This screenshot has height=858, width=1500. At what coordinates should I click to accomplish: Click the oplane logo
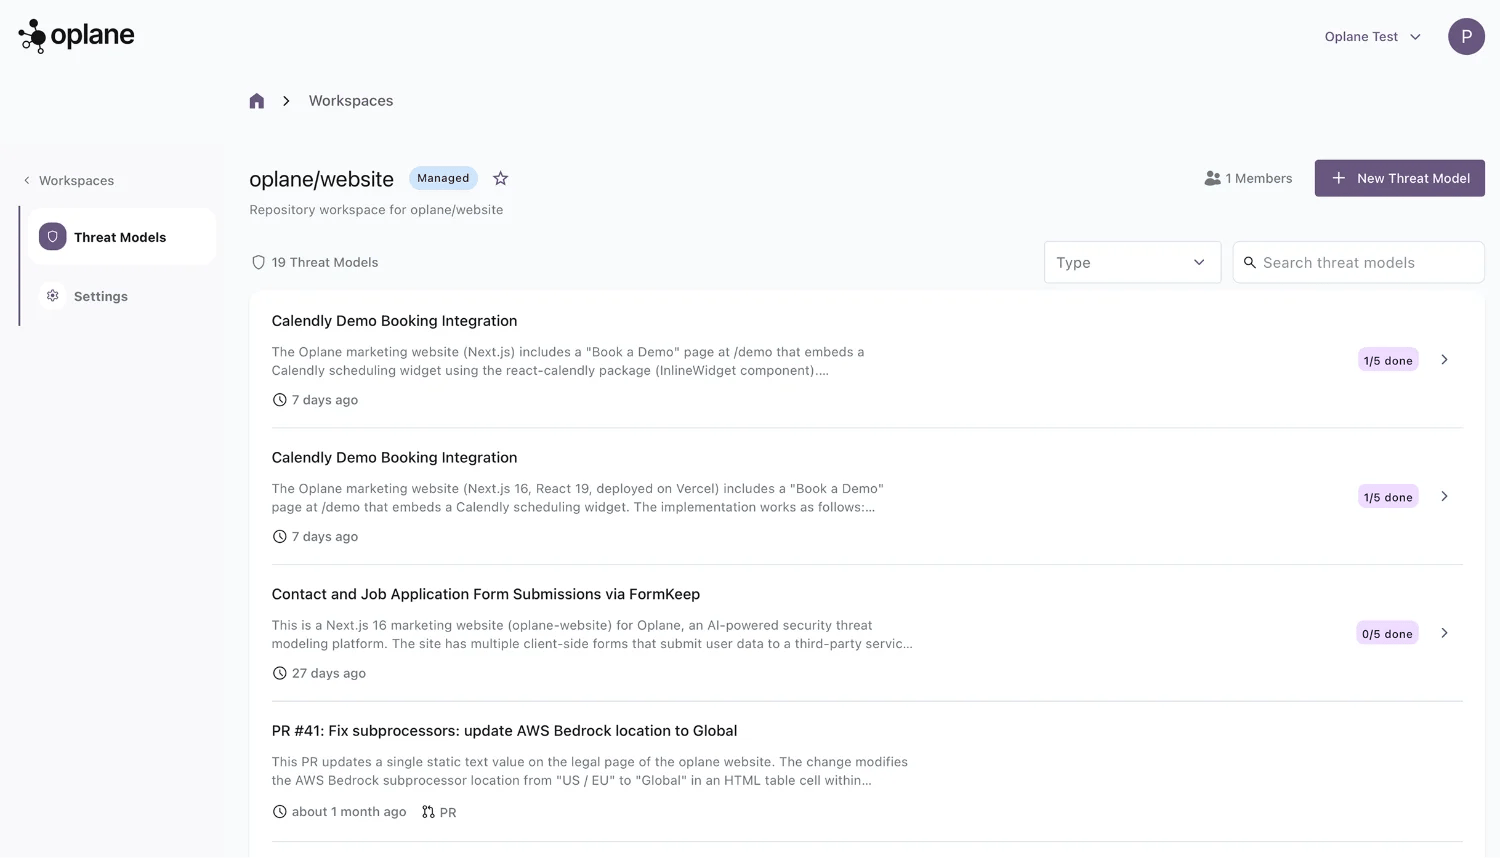76,36
